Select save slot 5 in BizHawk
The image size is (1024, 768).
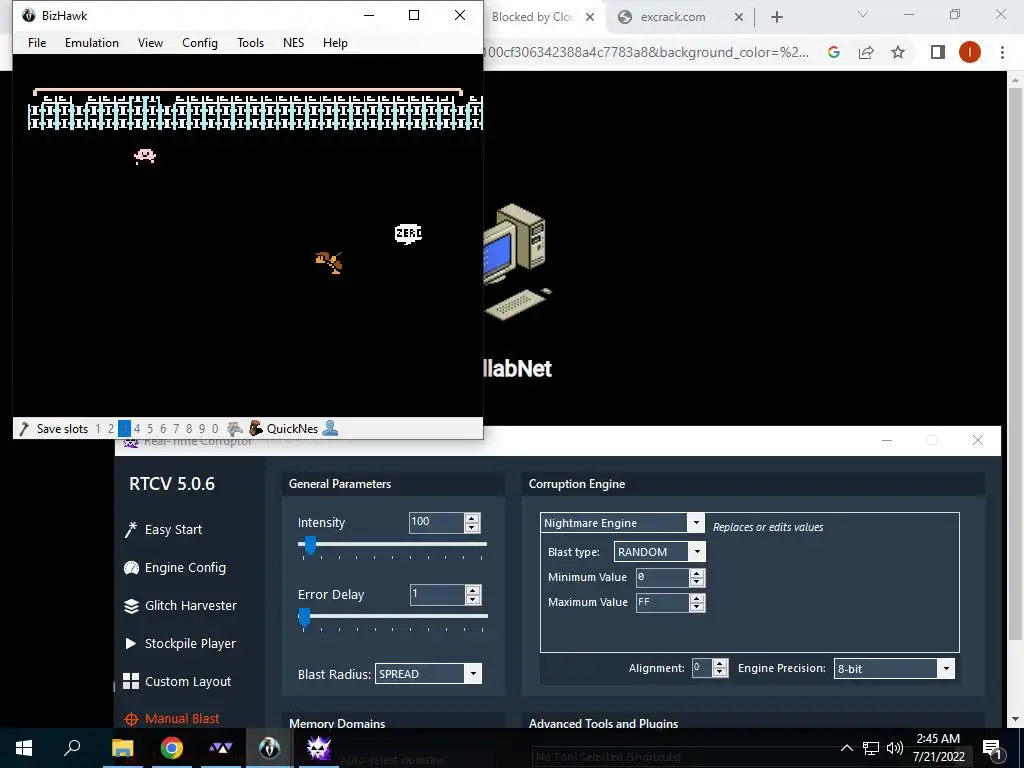point(150,429)
